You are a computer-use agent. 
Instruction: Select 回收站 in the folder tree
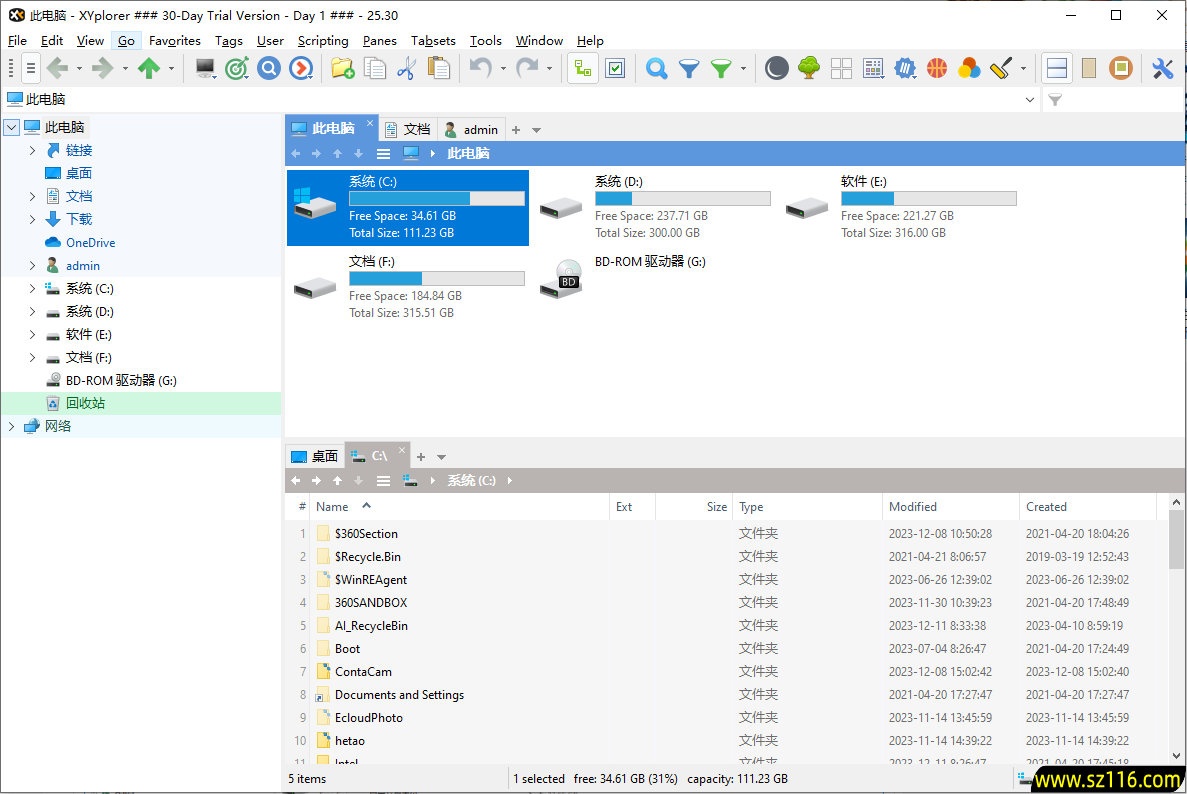(85, 404)
